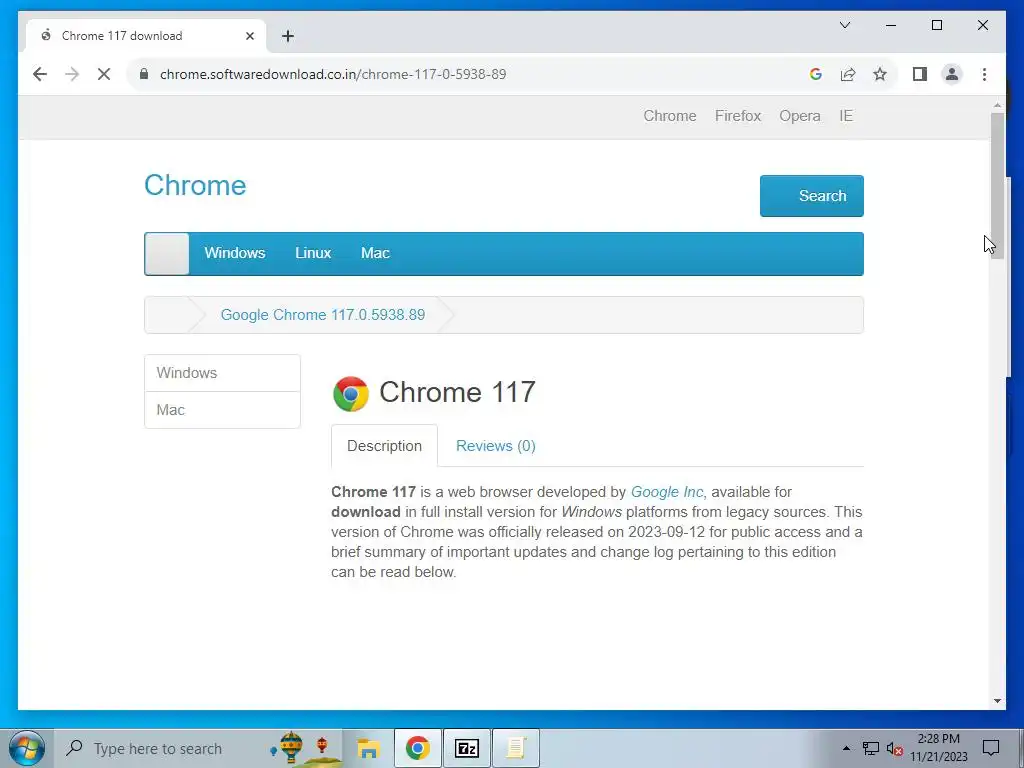This screenshot has height=768, width=1024.
Task: Open IE link in top navigation
Action: coord(846,116)
